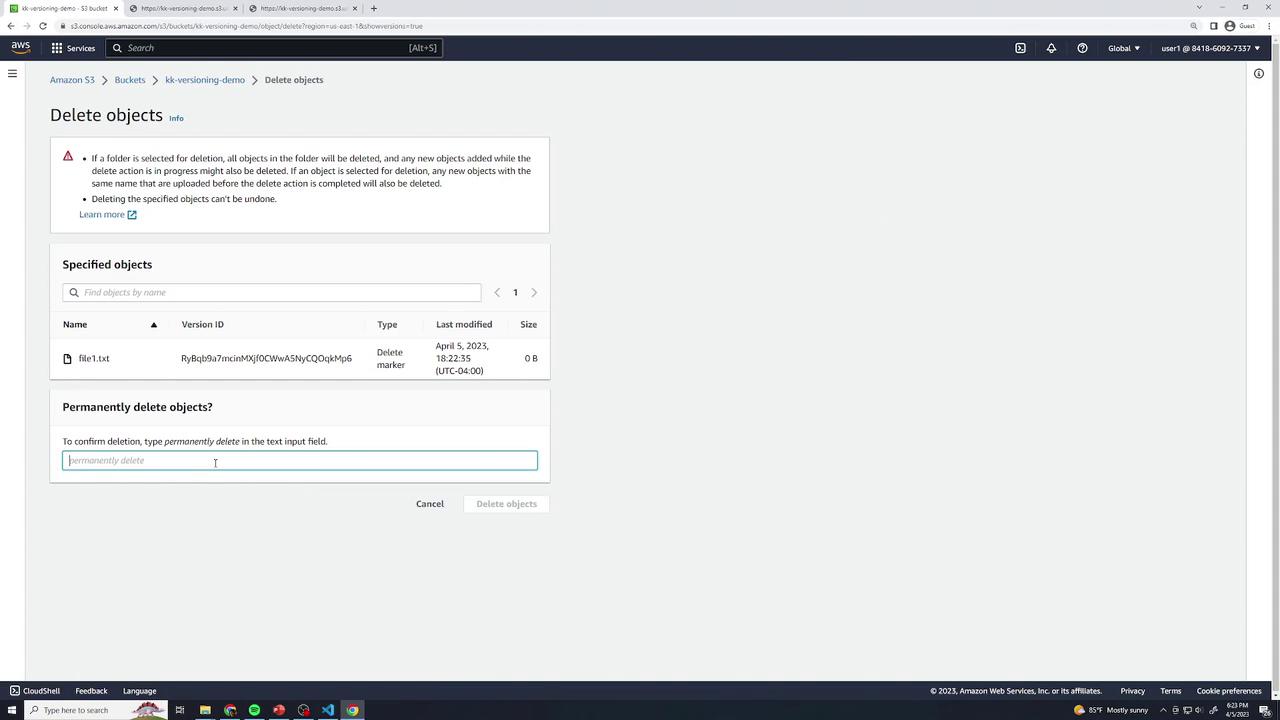This screenshot has height=720, width=1280.
Task: Reload the page with the refresh icon
Action: 43,26
